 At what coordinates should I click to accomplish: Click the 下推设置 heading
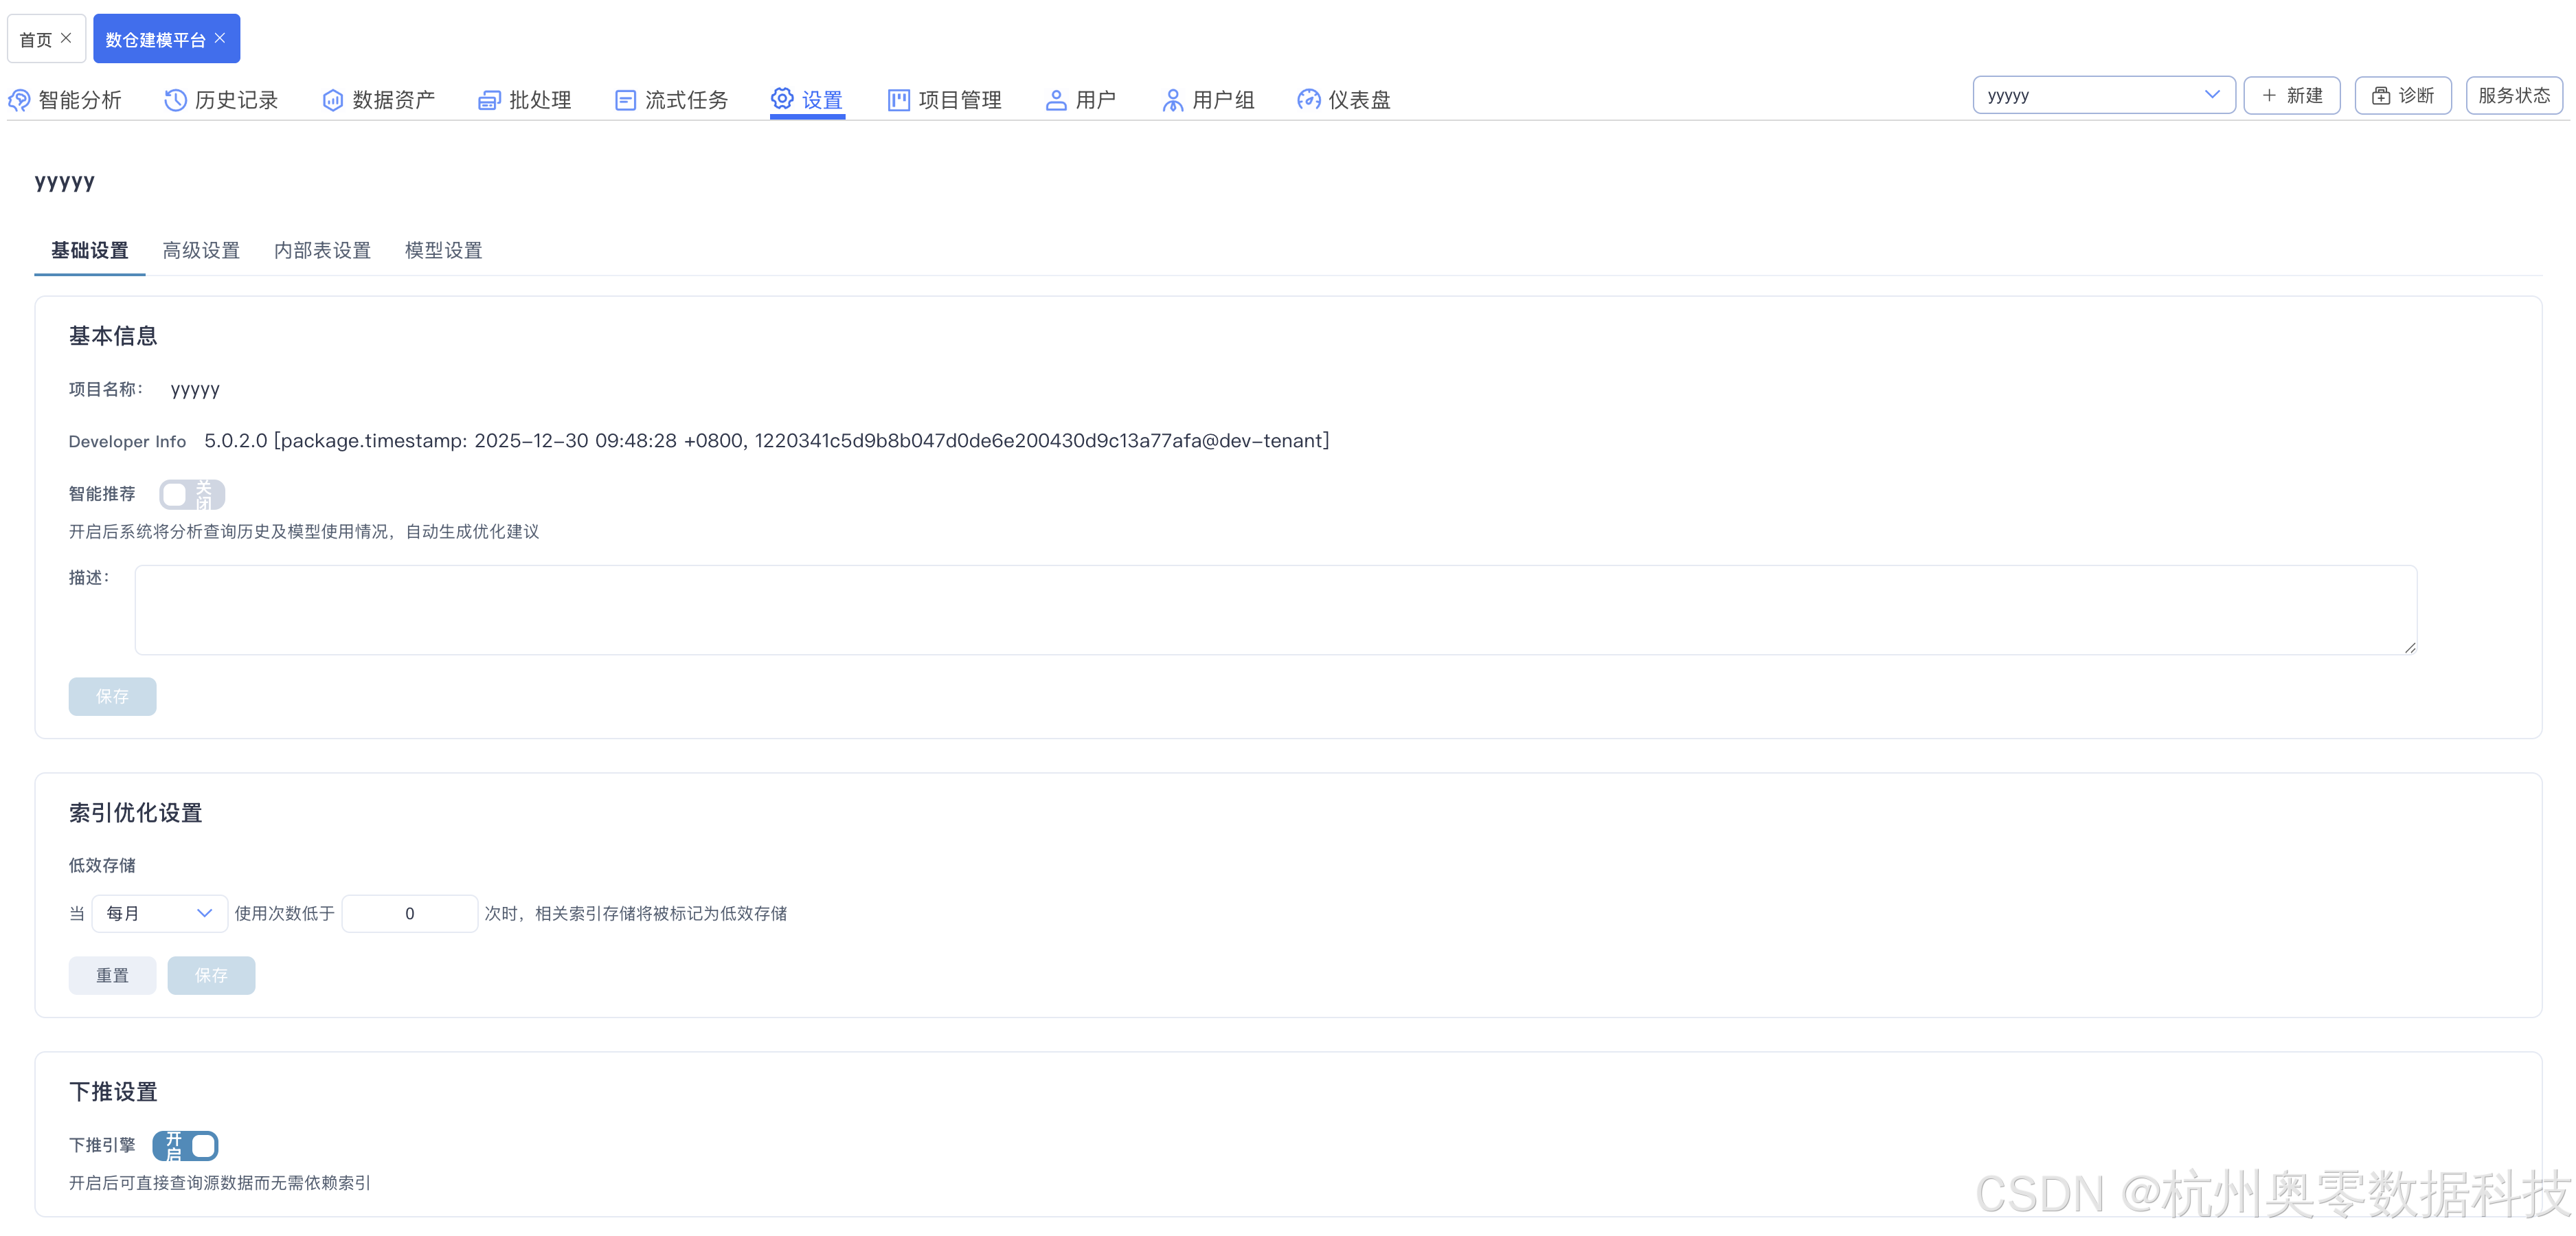[113, 1092]
